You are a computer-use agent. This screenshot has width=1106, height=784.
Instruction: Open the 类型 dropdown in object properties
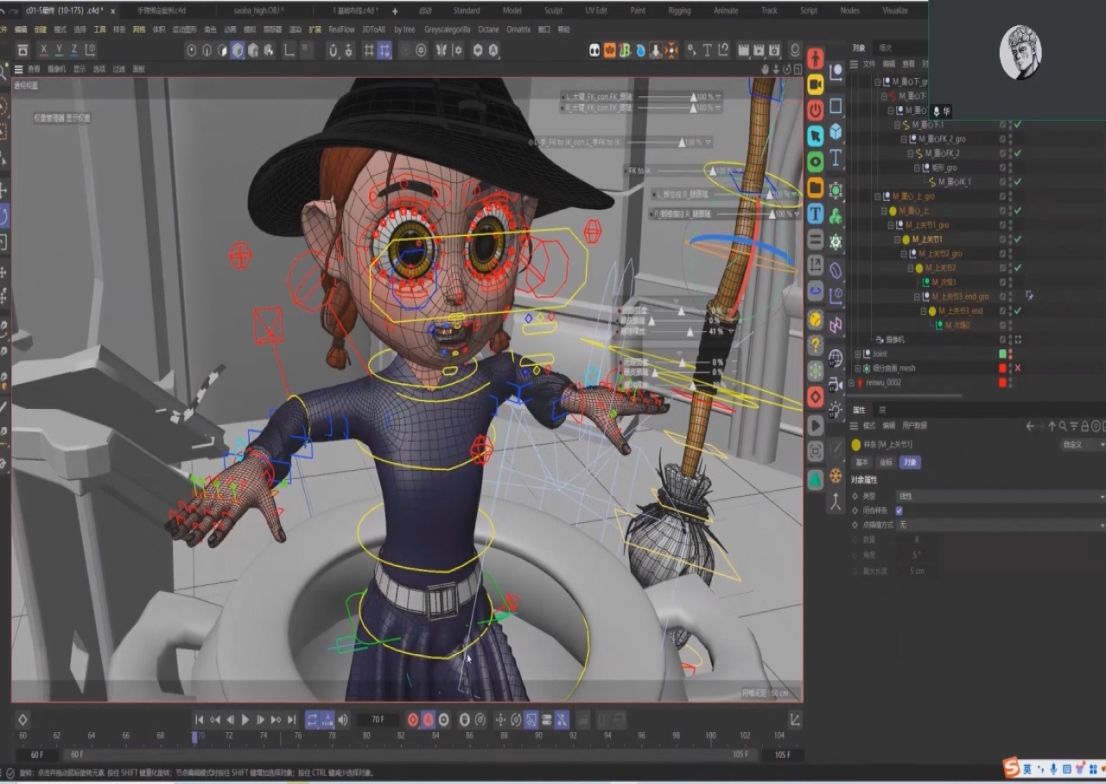[x=1000, y=496]
